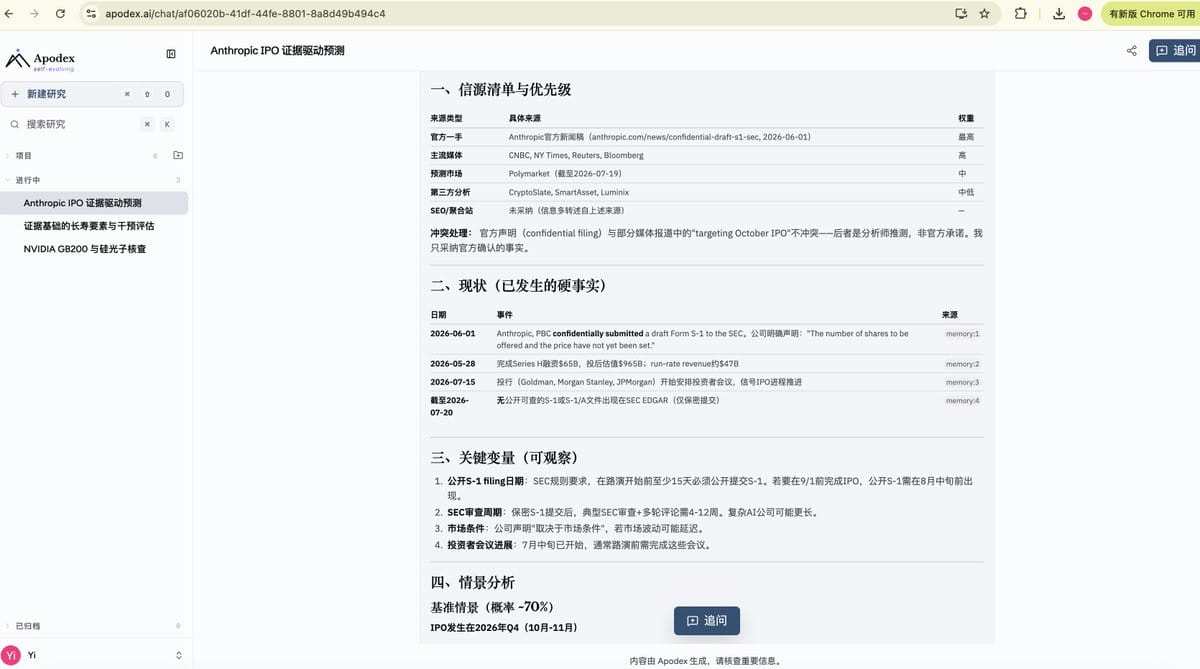This screenshot has width=1200, height=669.
Task: Click CryptoSlate, SmartAsset, Luminix cell
Action: [x=569, y=192]
